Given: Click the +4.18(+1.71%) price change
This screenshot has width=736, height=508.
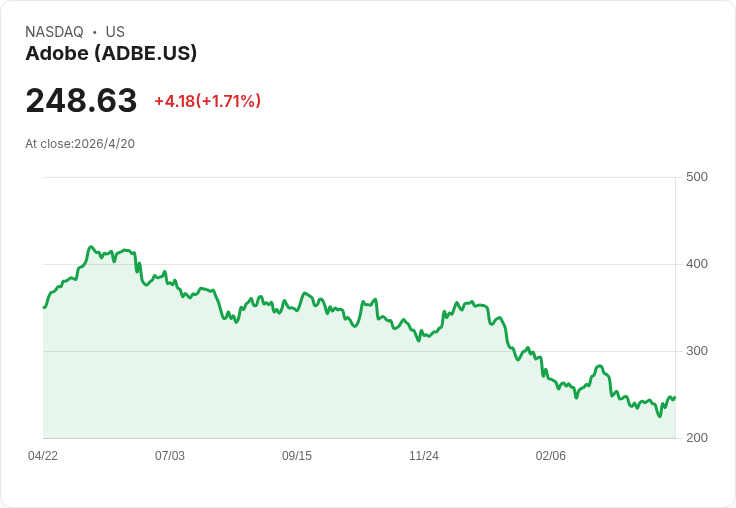Looking at the screenshot, I should (207, 101).
